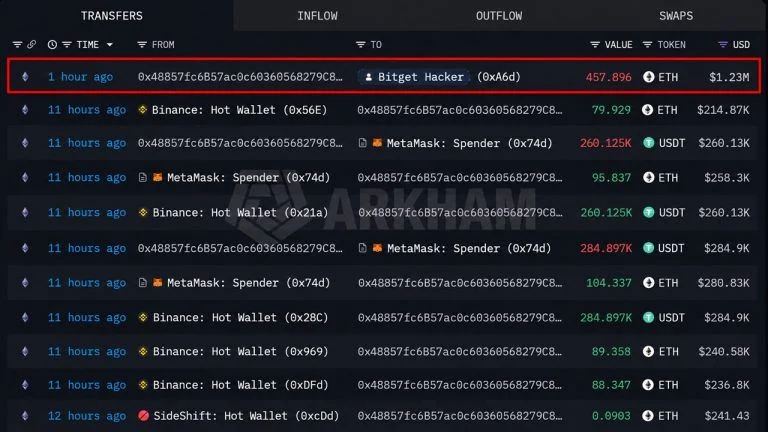Image resolution: width=768 pixels, height=432 pixels.
Task: Click the contract document icon on the red 260.125K row
Action: [x=362, y=143]
